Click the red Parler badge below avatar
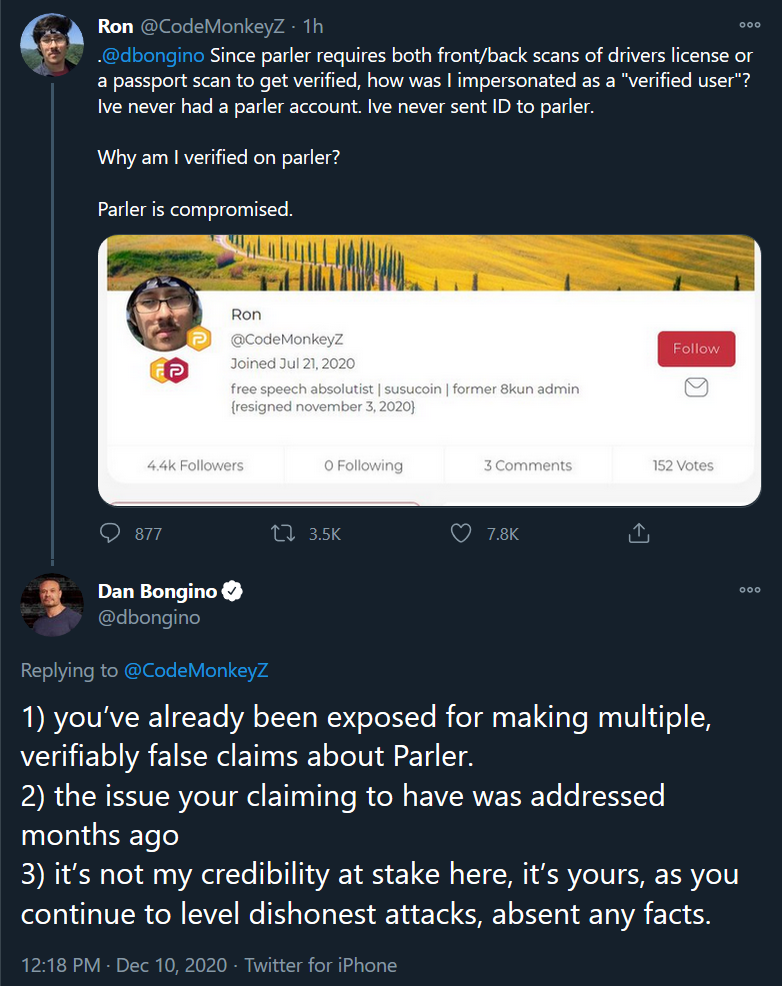This screenshot has height=986, width=782. click(176, 371)
